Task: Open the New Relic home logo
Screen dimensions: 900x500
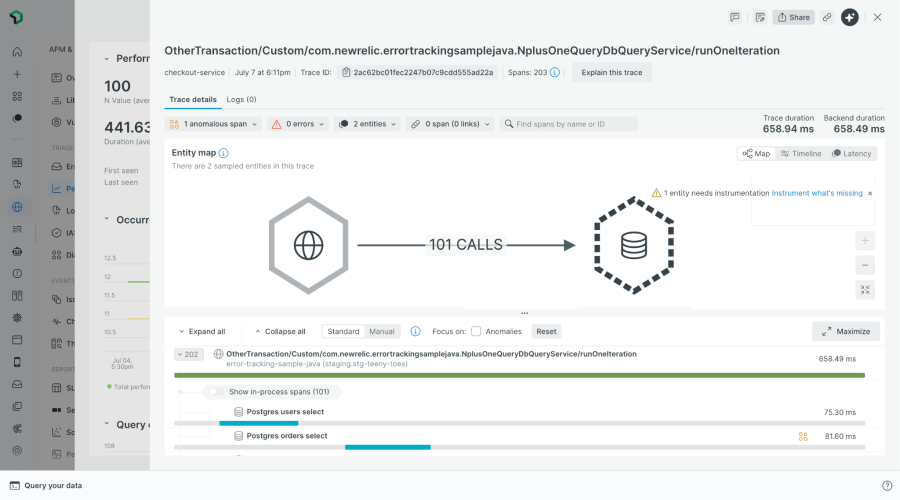Action: click(x=17, y=17)
